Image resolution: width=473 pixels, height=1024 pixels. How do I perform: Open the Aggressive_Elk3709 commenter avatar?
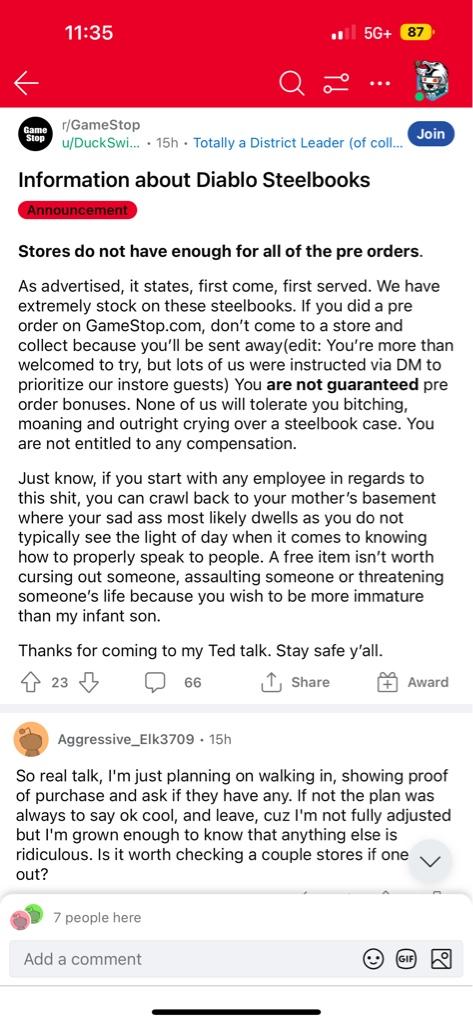tap(31, 739)
